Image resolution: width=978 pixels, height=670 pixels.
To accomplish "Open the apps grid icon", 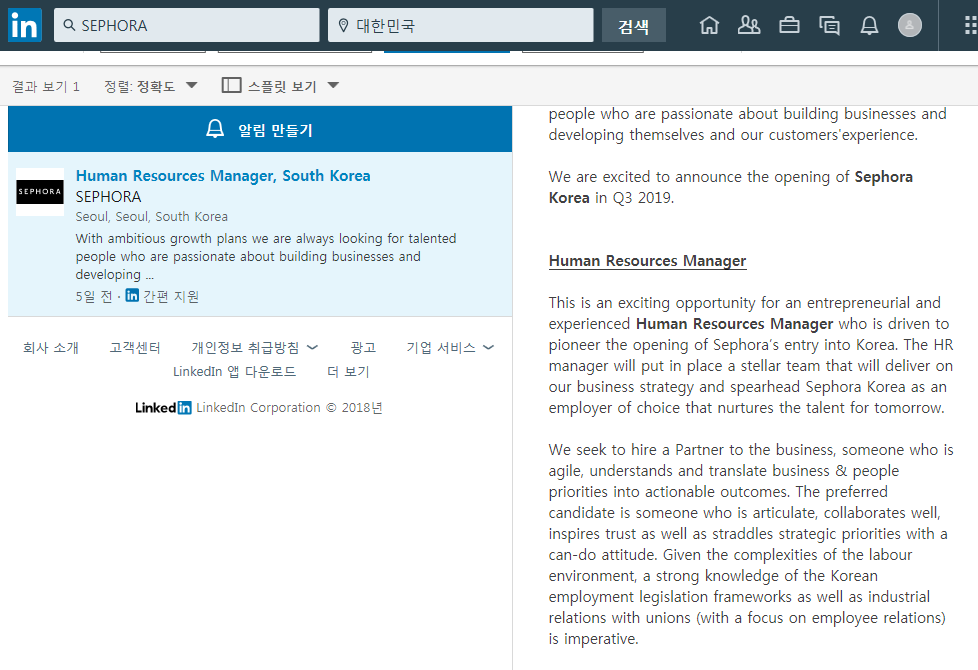I will coord(970,26).
